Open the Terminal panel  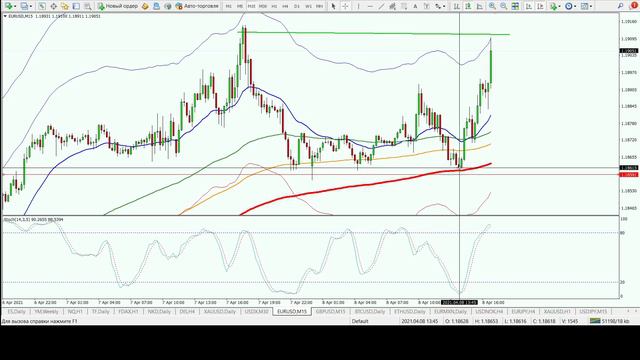click(76, 6)
